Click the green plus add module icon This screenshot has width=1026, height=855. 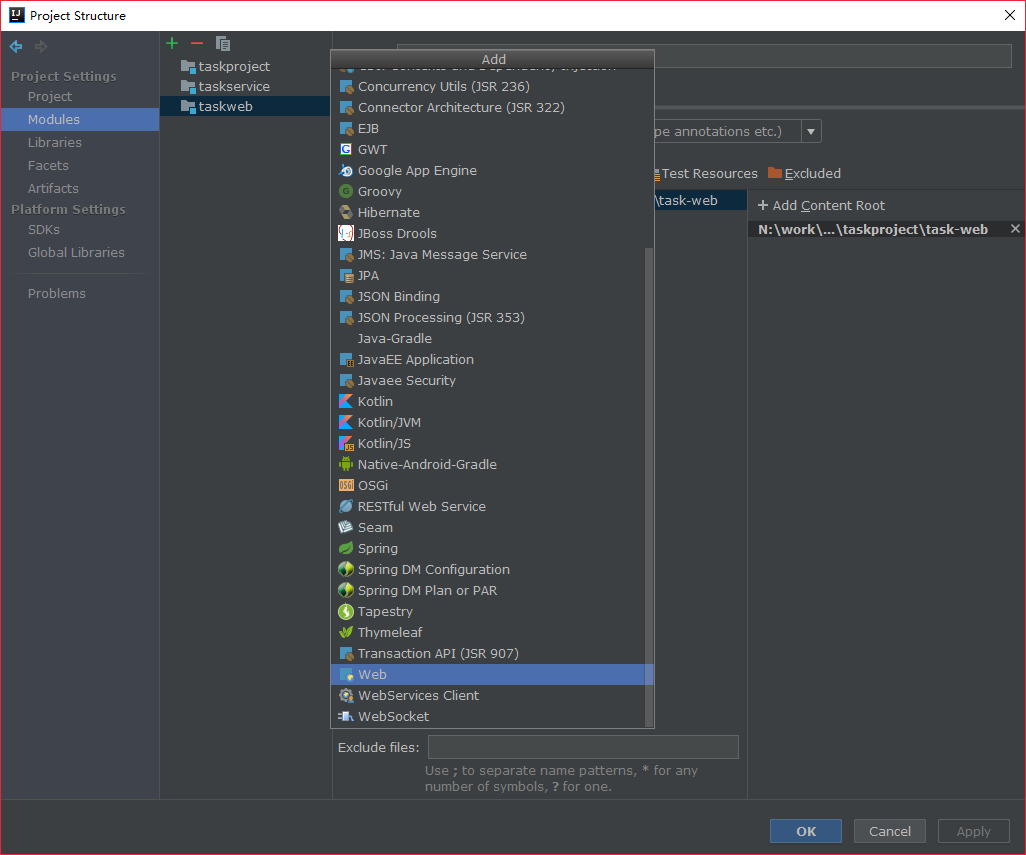click(172, 43)
